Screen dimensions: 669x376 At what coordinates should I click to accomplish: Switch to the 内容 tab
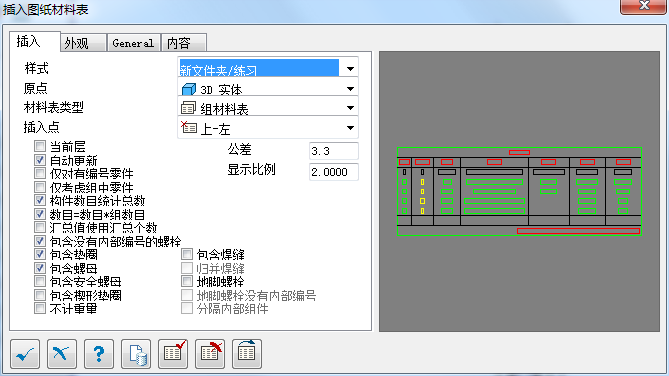click(x=184, y=43)
